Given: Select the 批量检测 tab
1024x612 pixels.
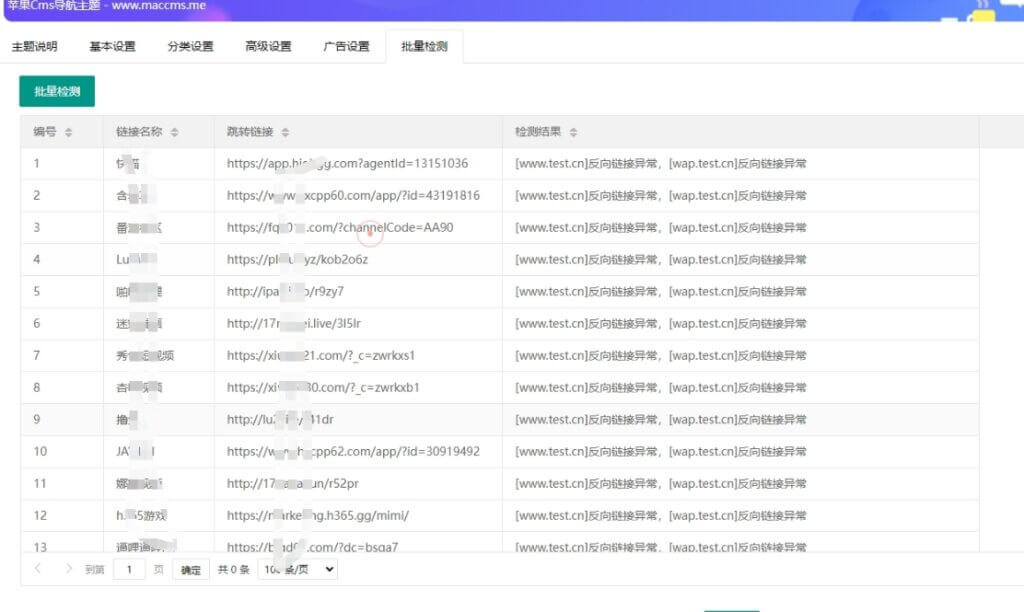Looking at the screenshot, I should 424,45.
